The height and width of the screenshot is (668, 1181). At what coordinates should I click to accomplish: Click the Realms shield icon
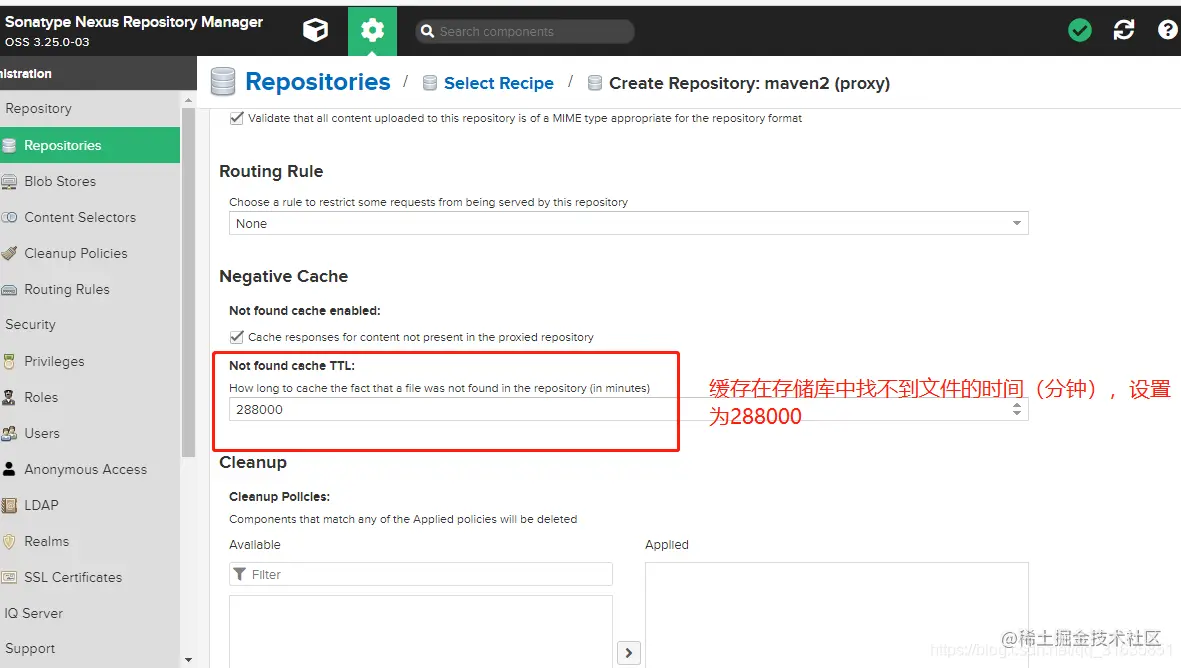(9, 541)
